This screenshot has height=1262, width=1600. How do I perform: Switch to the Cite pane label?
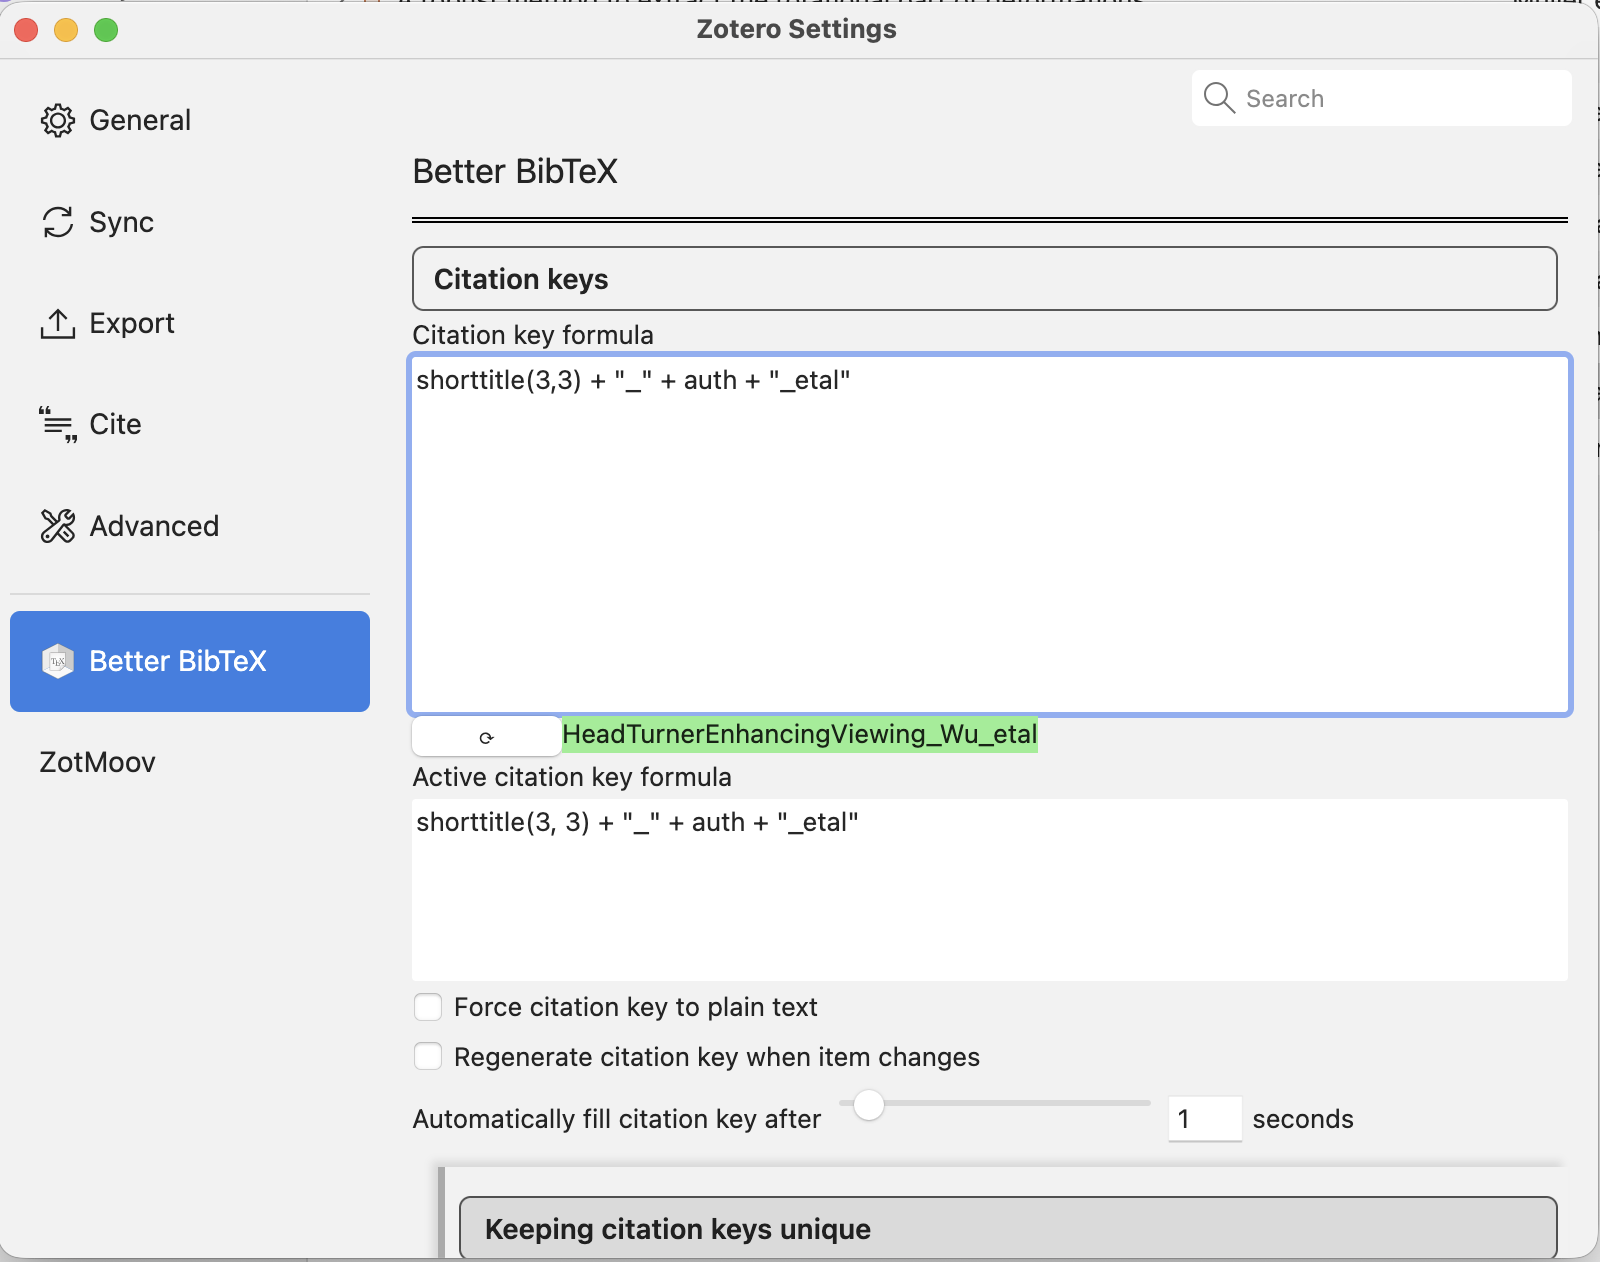116,424
